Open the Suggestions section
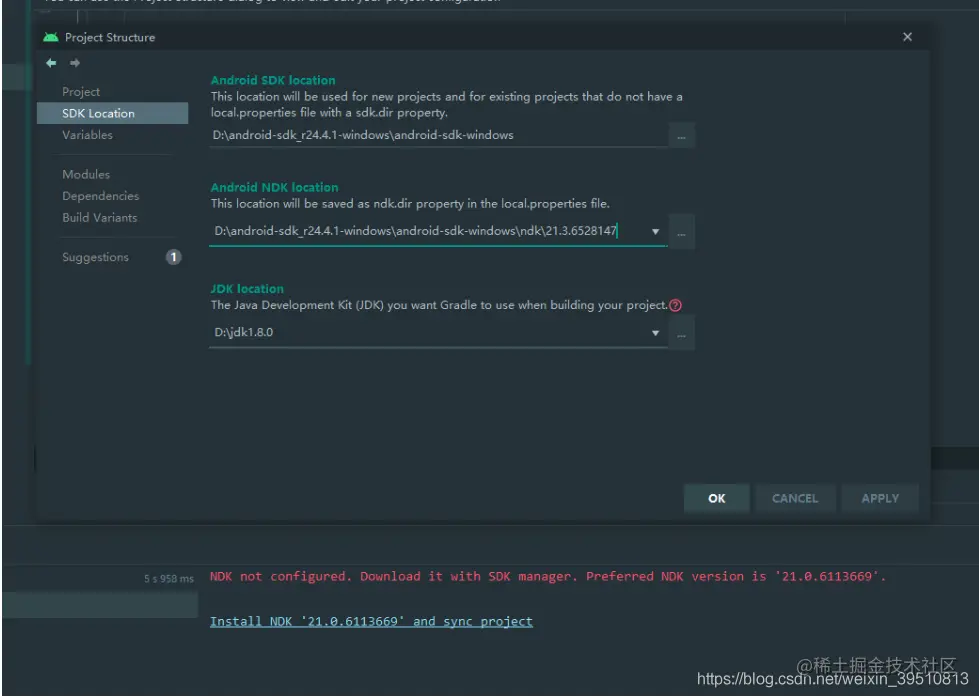979x698 pixels. click(x=95, y=257)
